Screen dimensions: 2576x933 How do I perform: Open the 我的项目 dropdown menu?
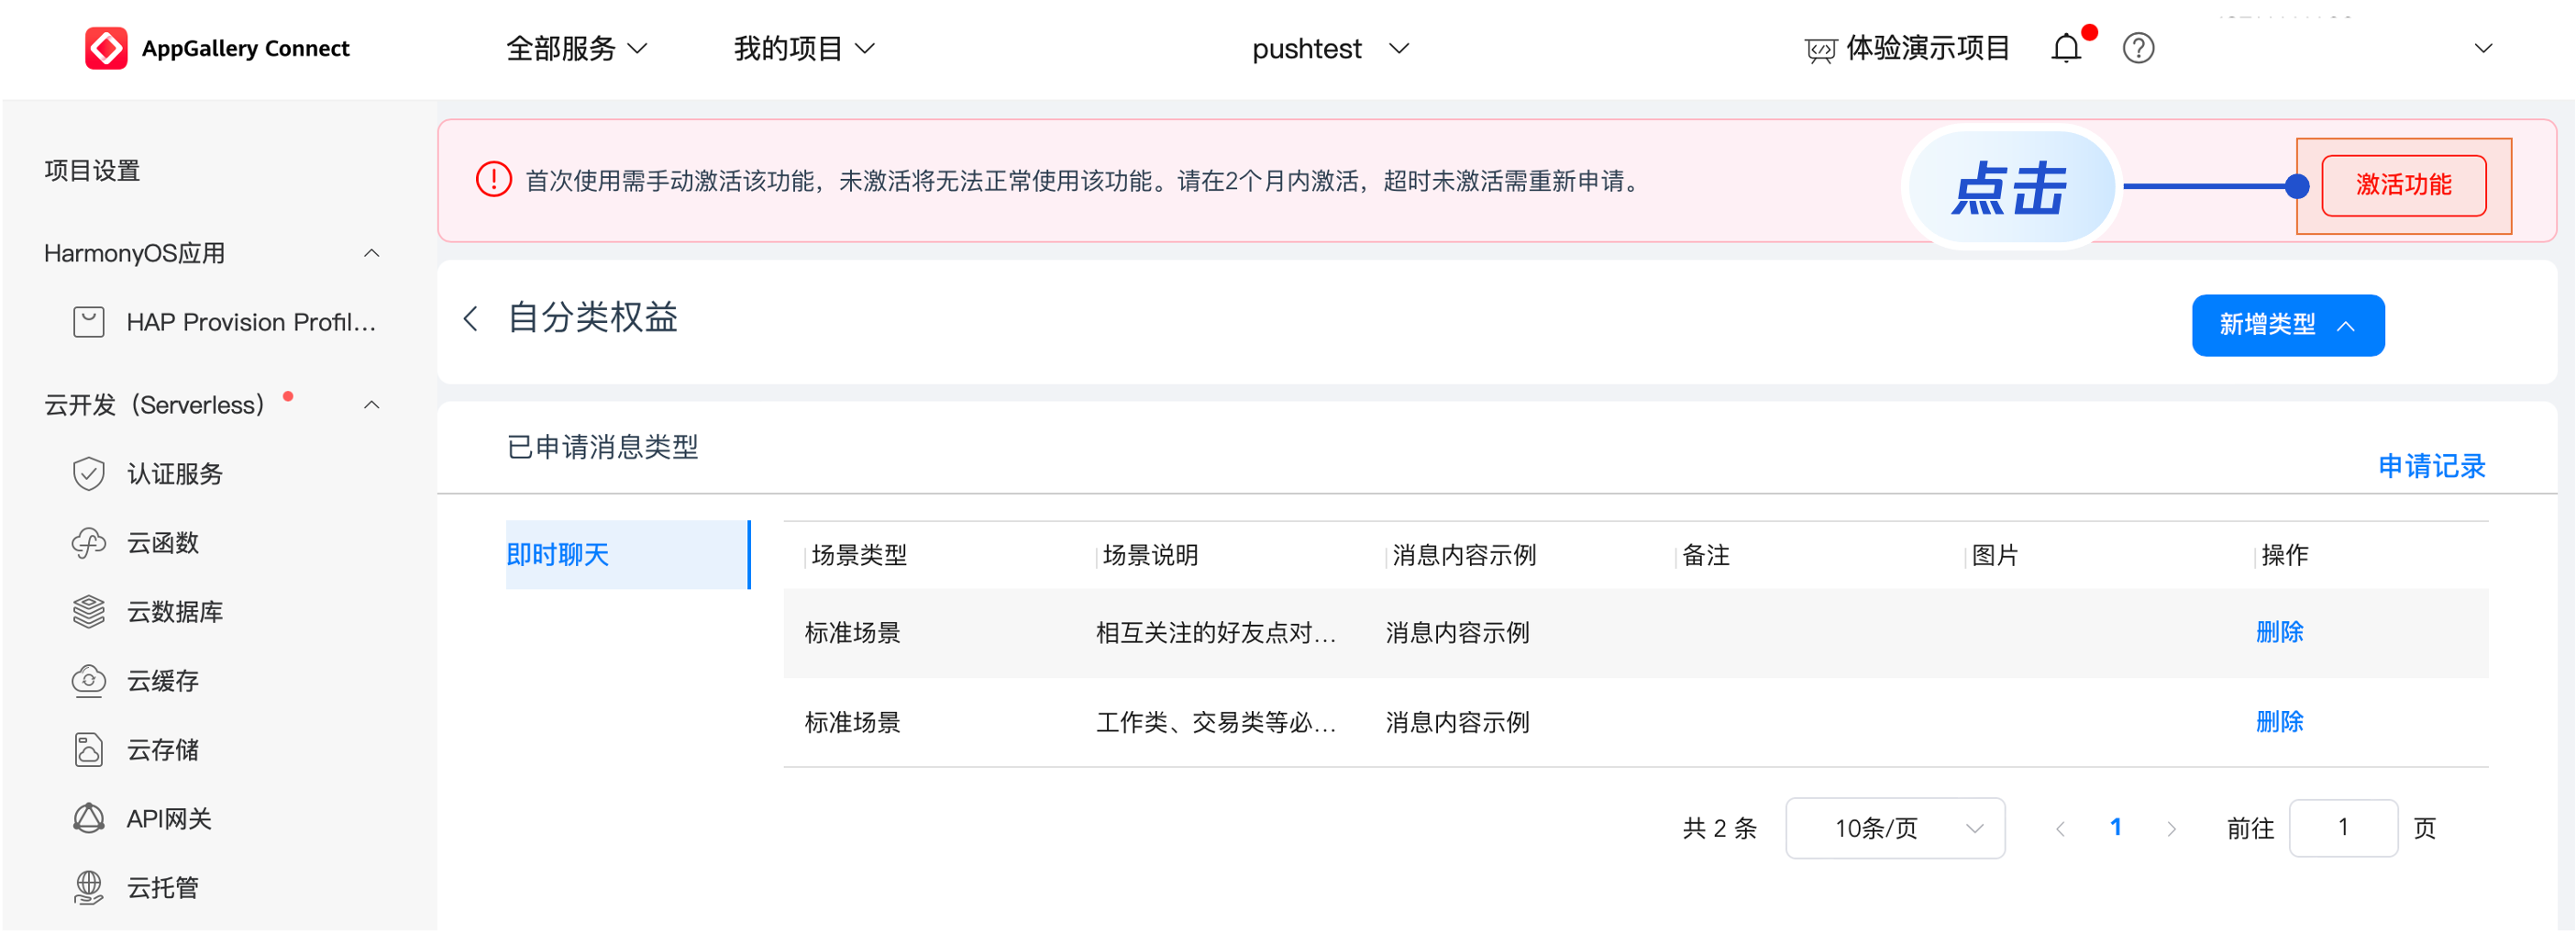point(805,48)
